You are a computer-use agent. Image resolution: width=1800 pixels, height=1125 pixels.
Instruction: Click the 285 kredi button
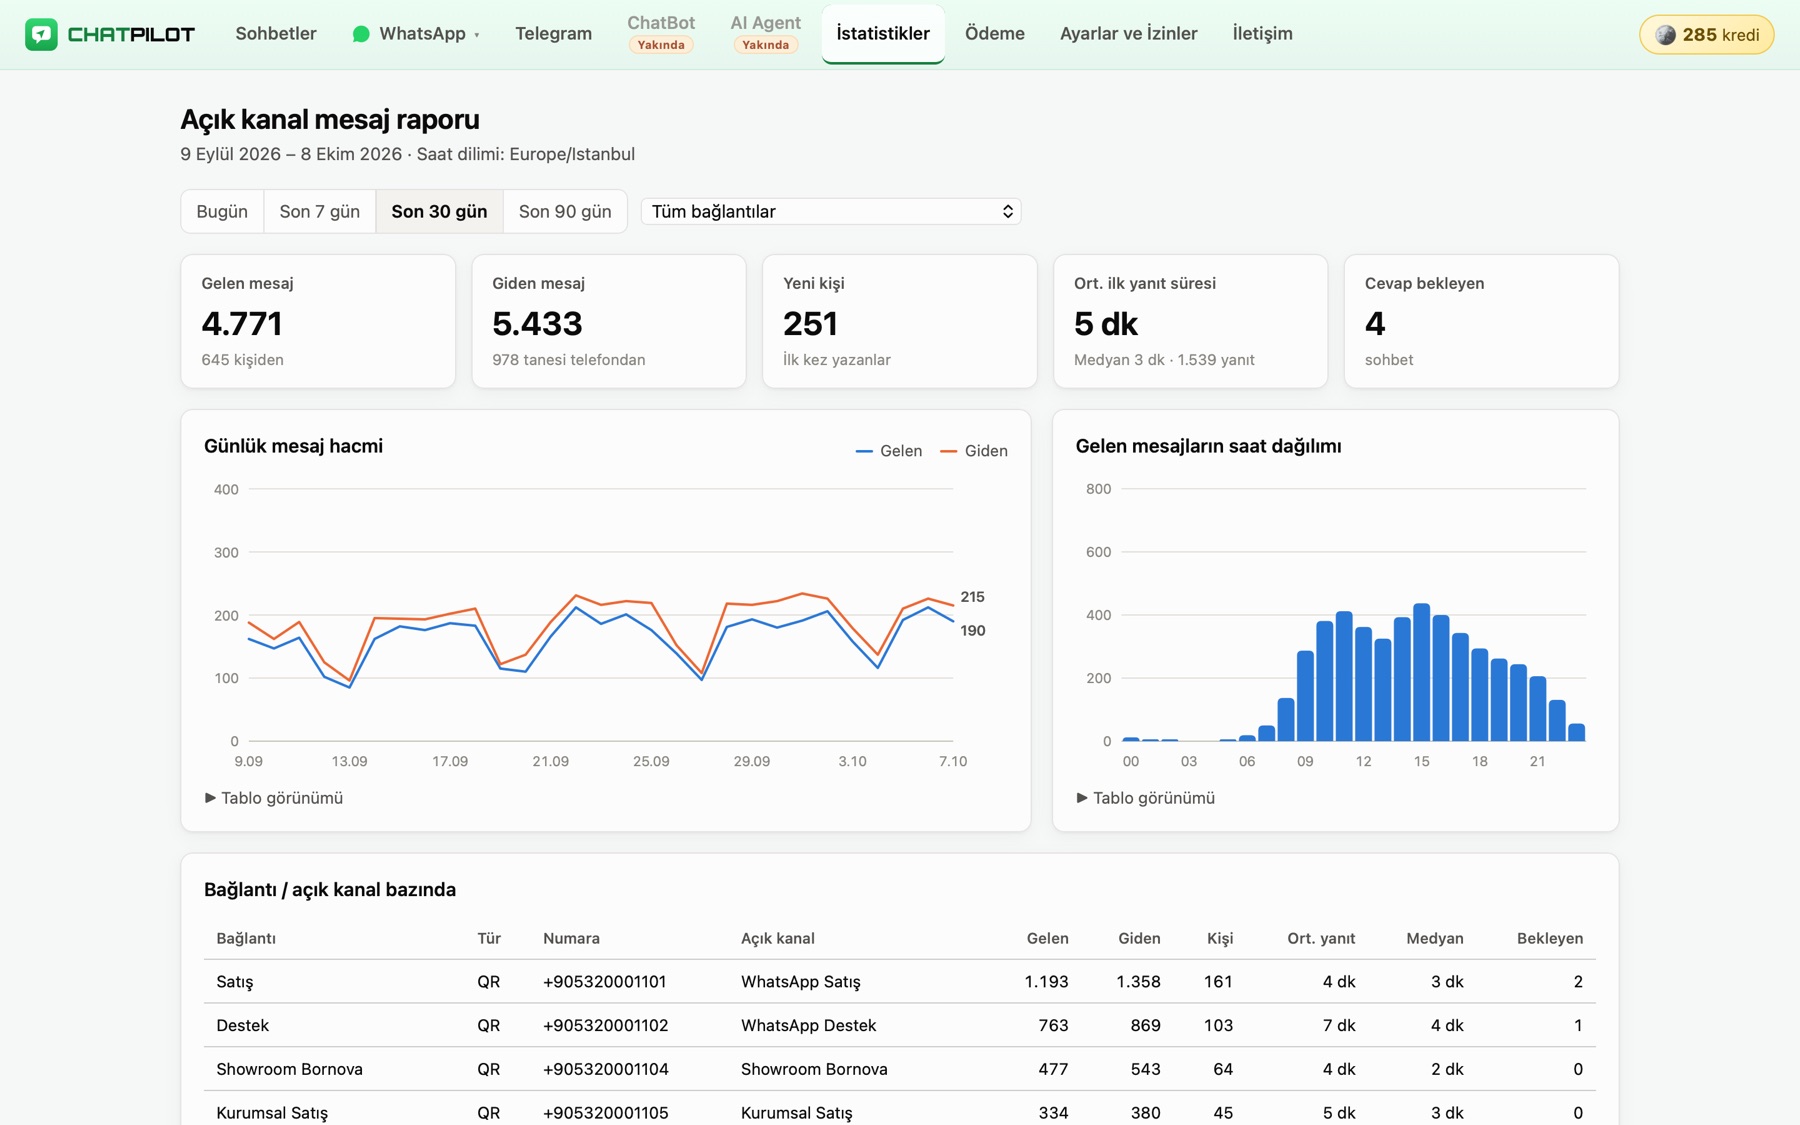point(1706,35)
